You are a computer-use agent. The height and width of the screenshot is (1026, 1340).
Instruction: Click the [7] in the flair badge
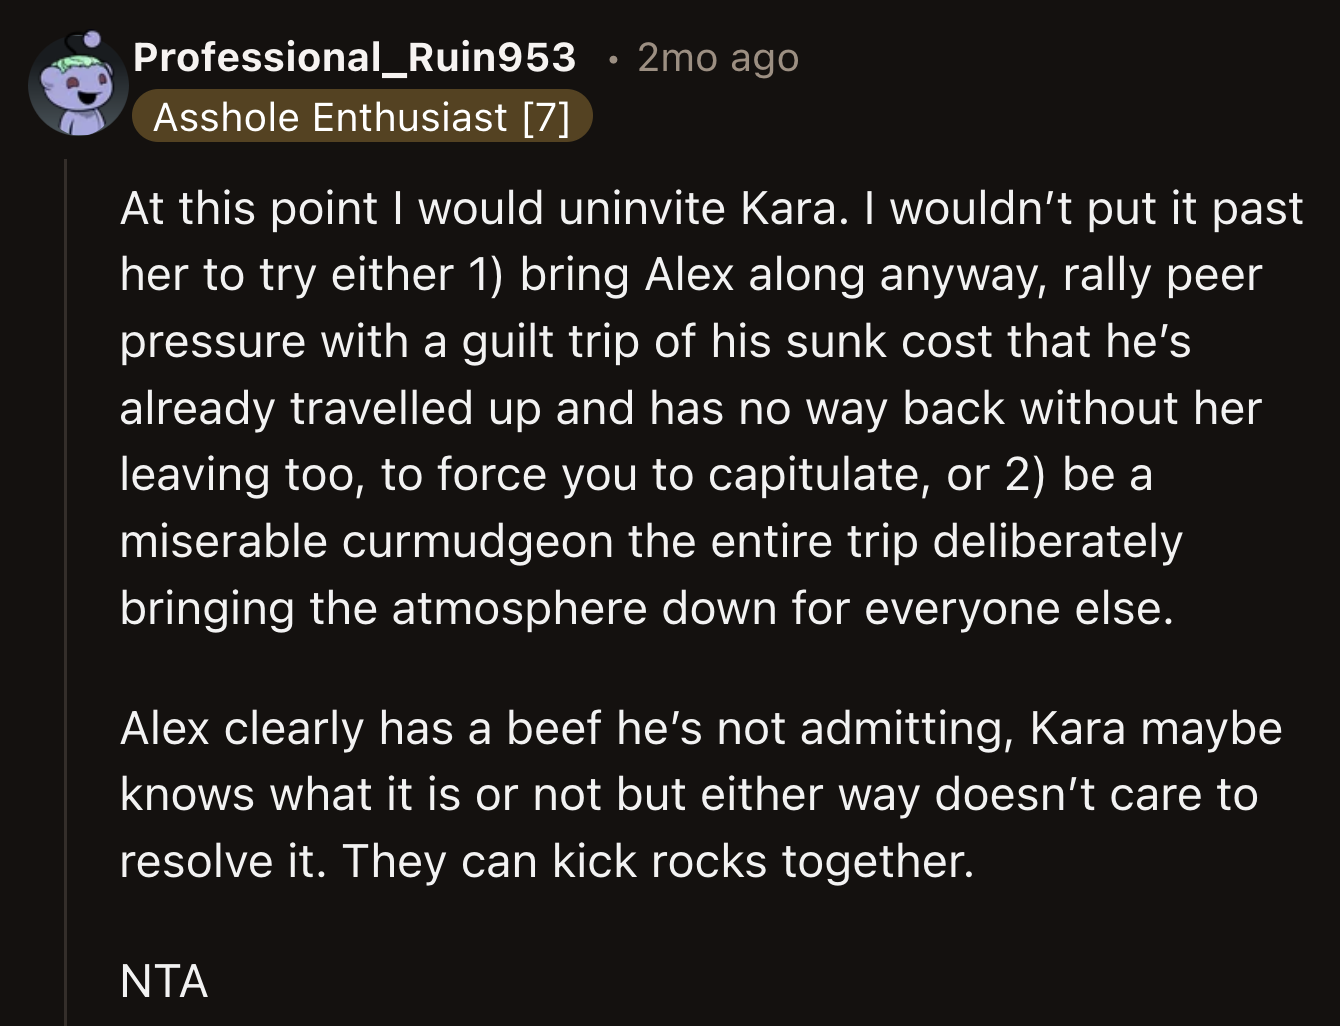pyautogui.click(x=549, y=118)
